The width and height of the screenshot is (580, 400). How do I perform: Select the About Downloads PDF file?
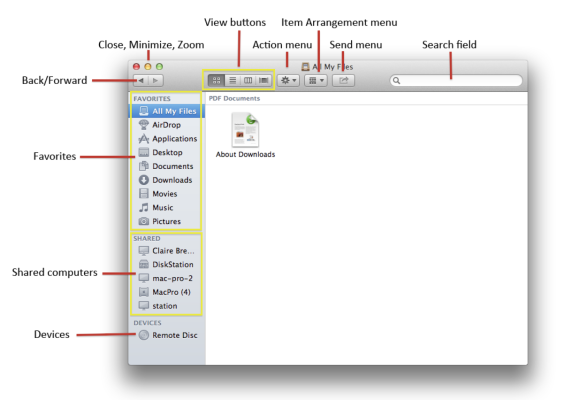click(245, 136)
